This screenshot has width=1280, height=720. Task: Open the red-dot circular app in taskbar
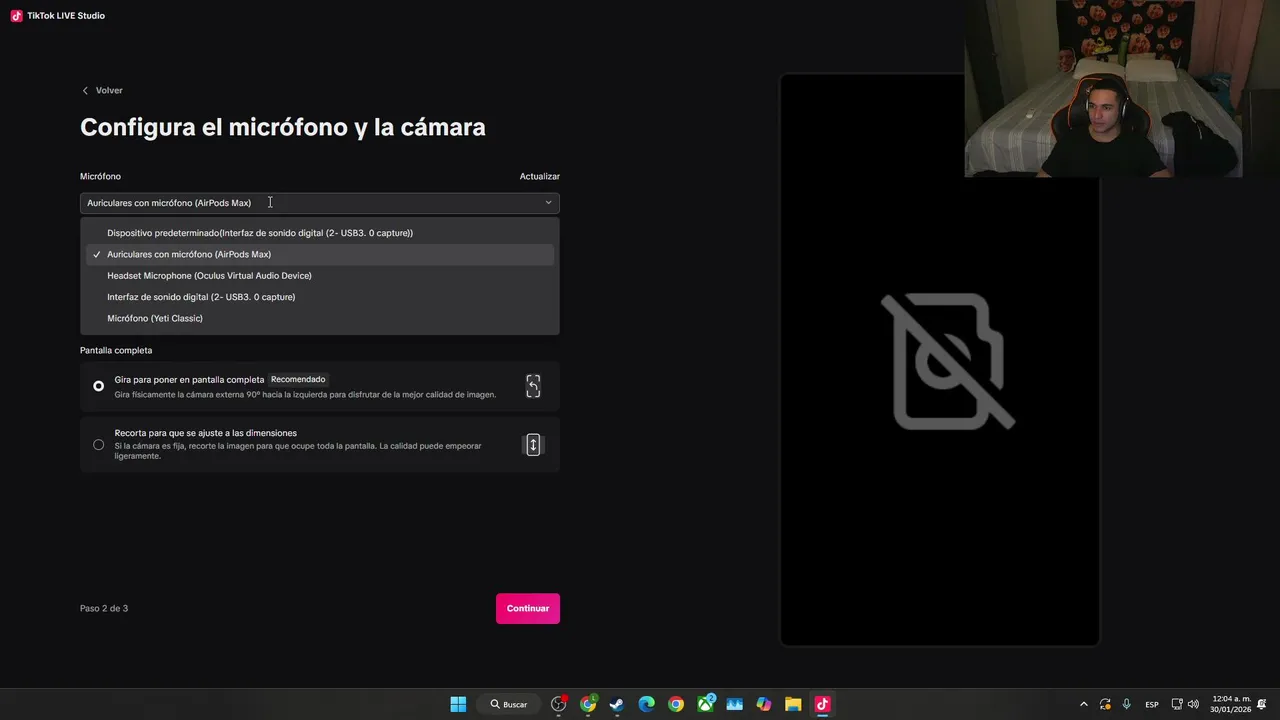point(559,704)
